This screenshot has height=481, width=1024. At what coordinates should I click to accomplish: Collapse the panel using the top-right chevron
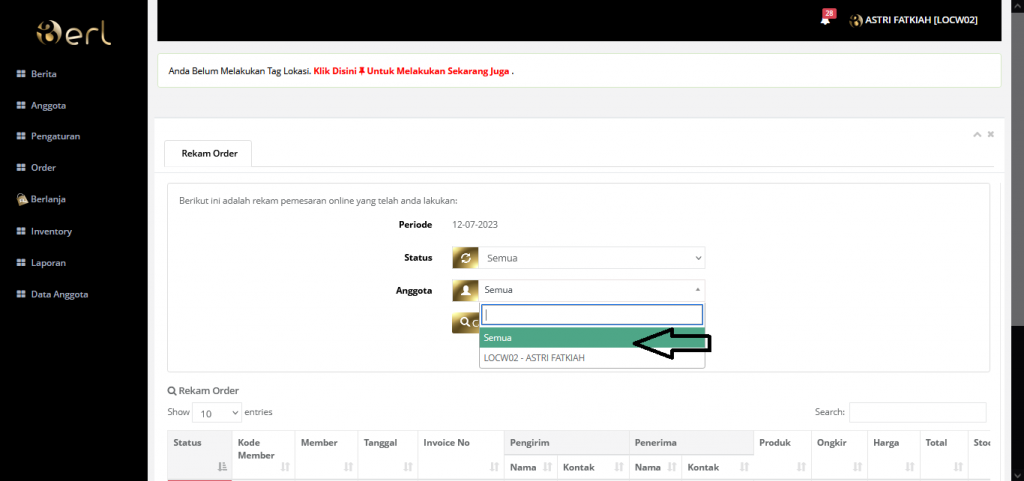pos(977,134)
